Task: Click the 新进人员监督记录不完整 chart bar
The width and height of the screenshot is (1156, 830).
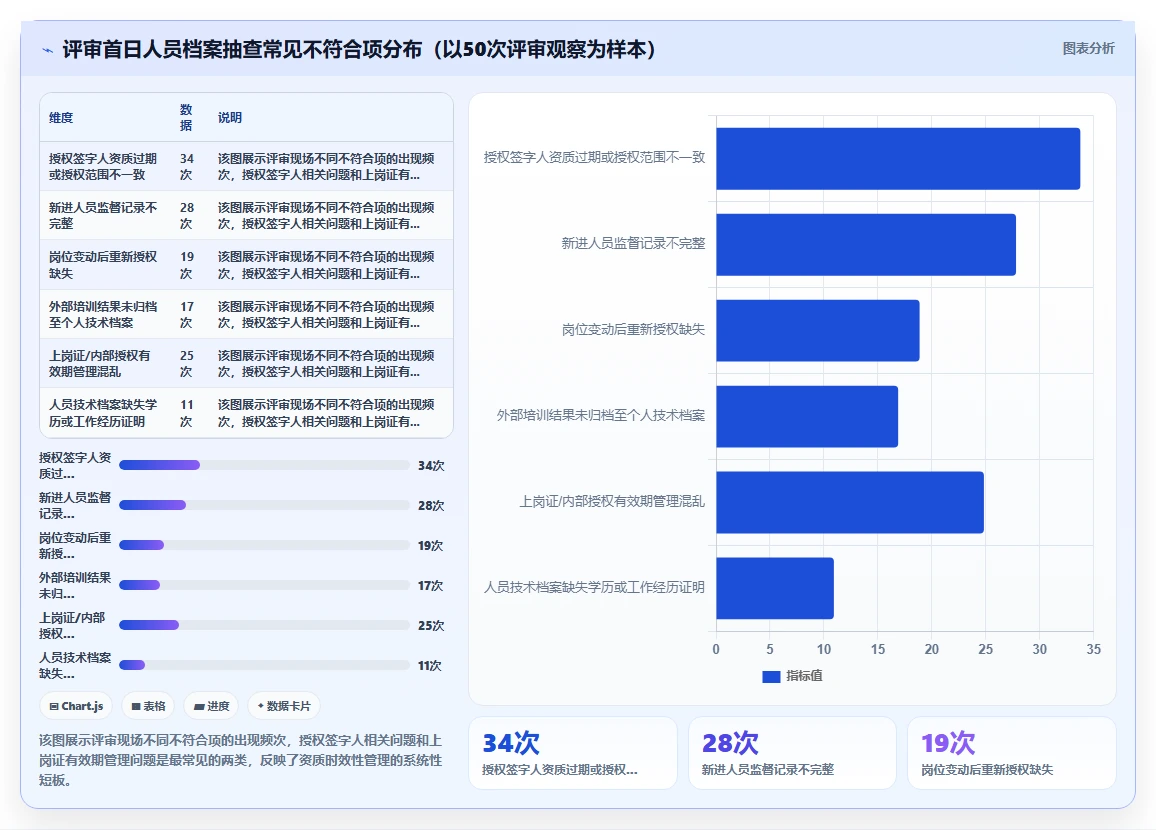Action: (x=866, y=245)
